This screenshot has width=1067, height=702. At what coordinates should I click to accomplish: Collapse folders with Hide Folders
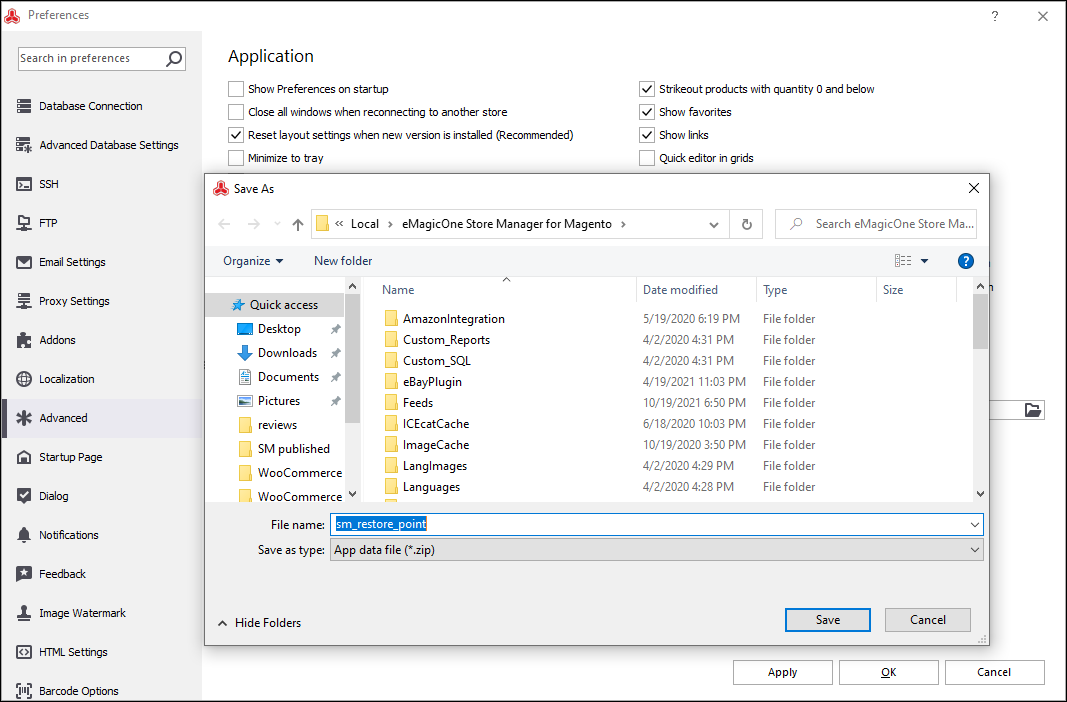click(x=259, y=623)
